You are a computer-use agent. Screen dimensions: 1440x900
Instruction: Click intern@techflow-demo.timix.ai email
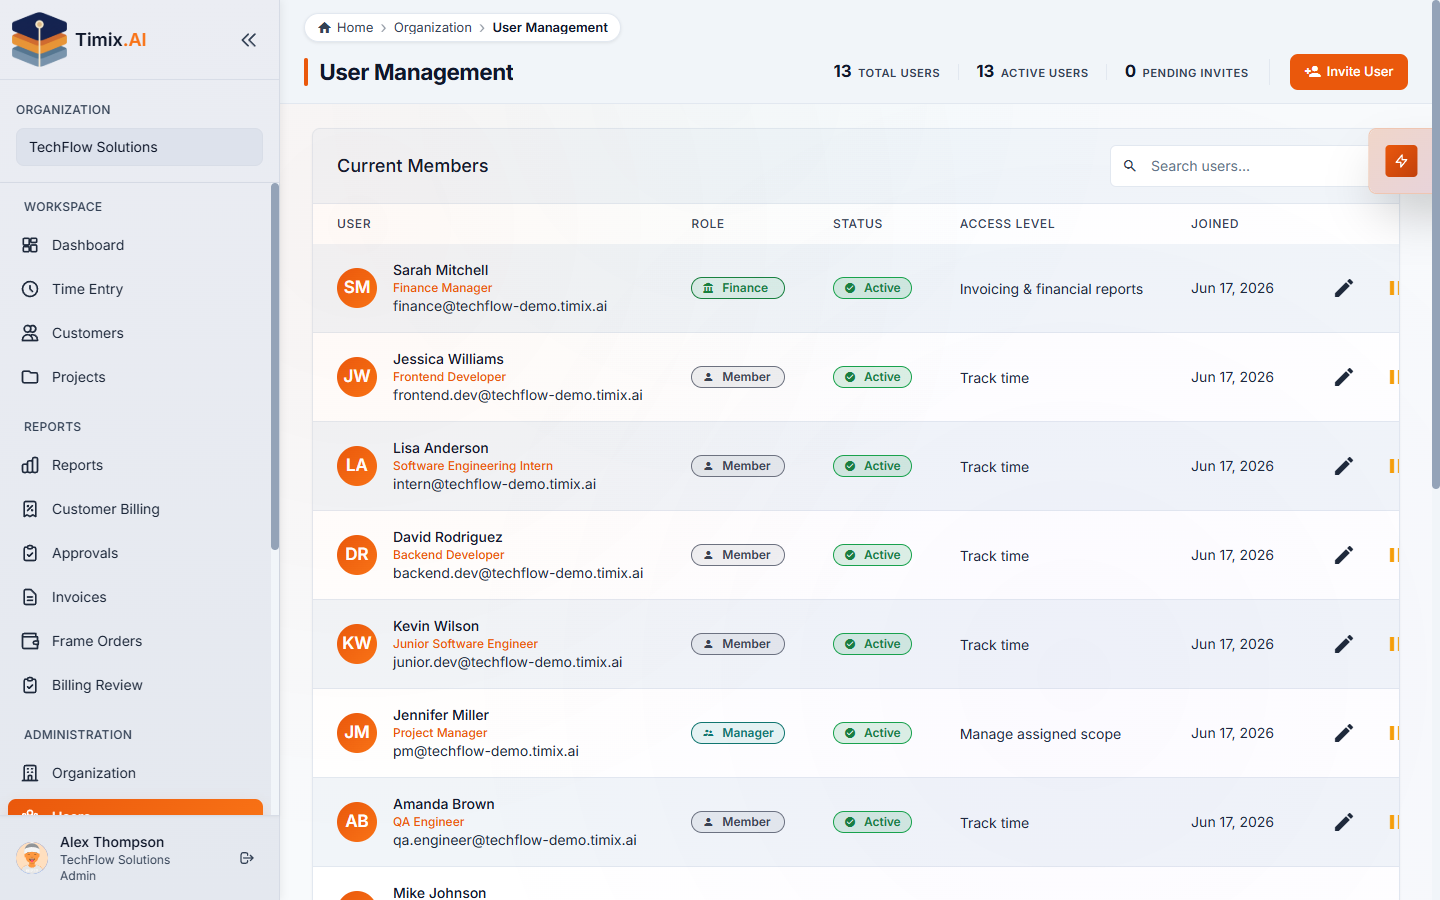[x=494, y=484]
